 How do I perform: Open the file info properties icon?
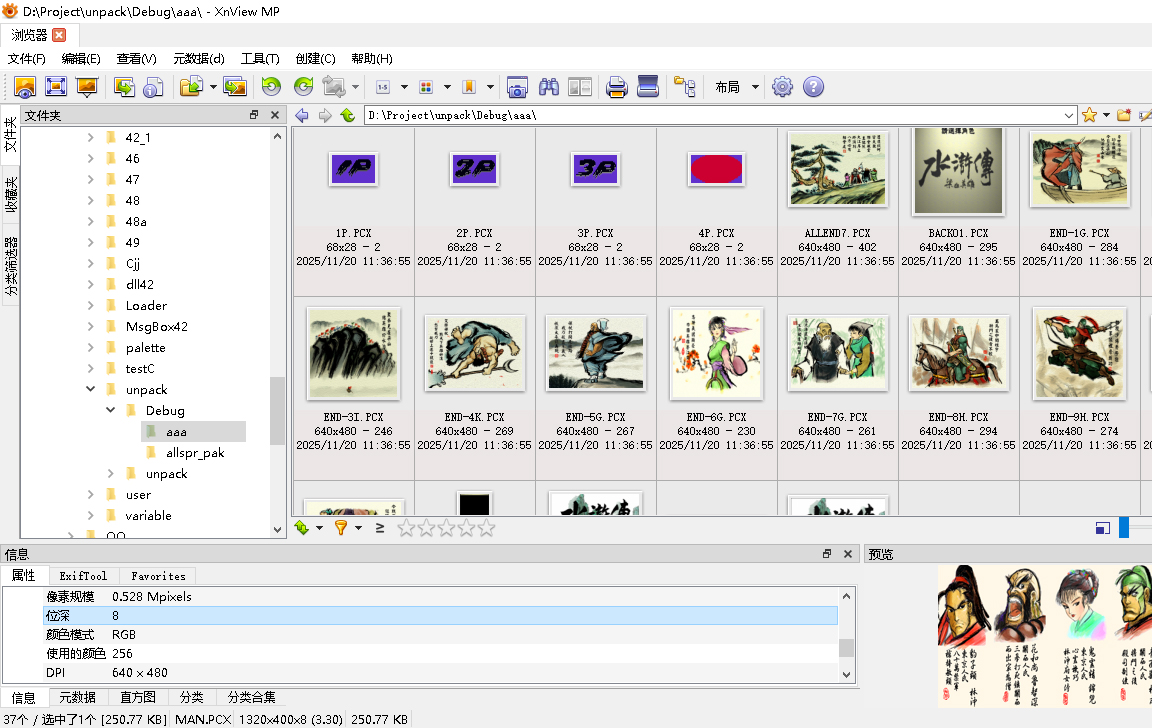(x=153, y=87)
